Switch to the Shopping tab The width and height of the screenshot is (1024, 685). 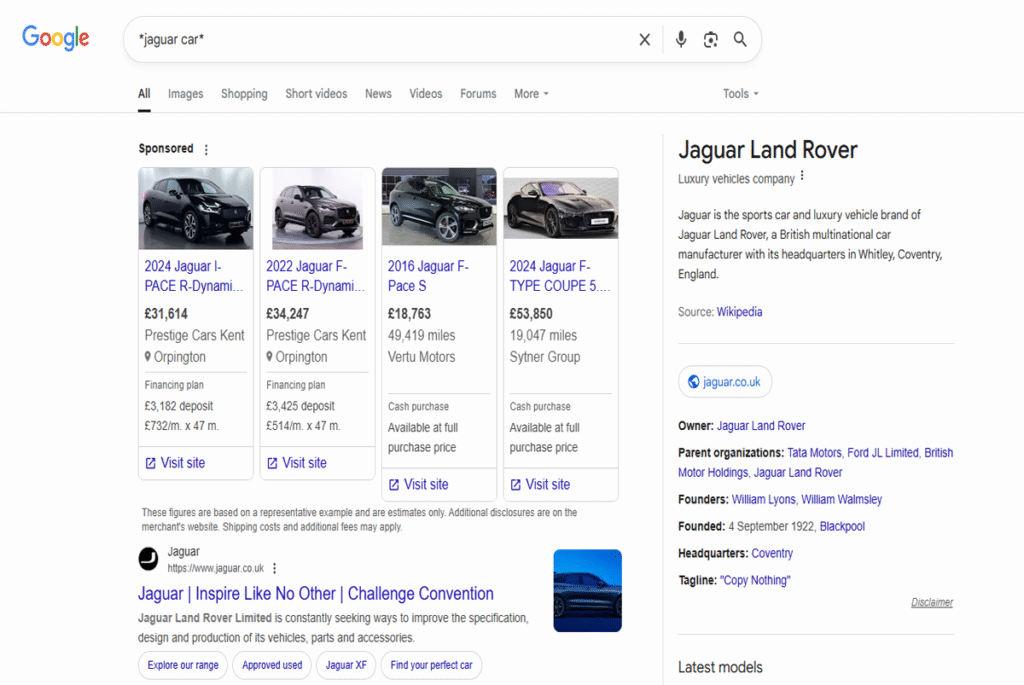244,93
